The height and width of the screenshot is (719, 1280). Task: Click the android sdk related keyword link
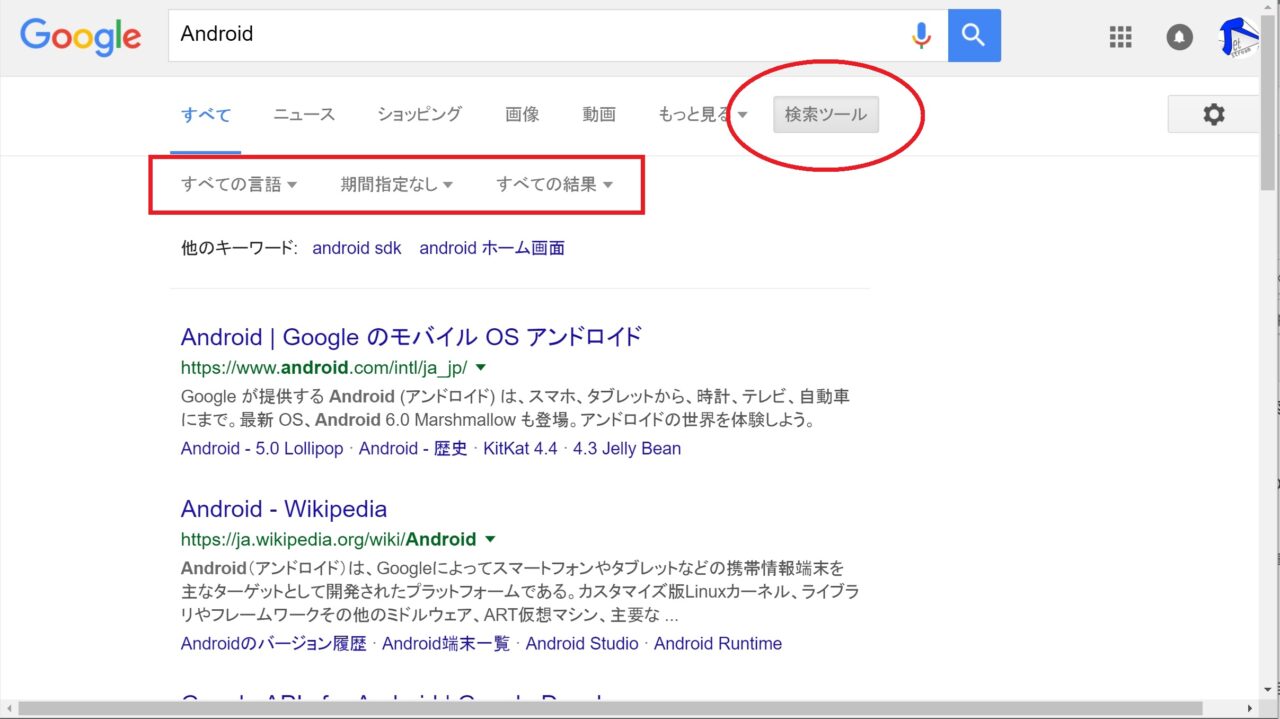point(356,248)
